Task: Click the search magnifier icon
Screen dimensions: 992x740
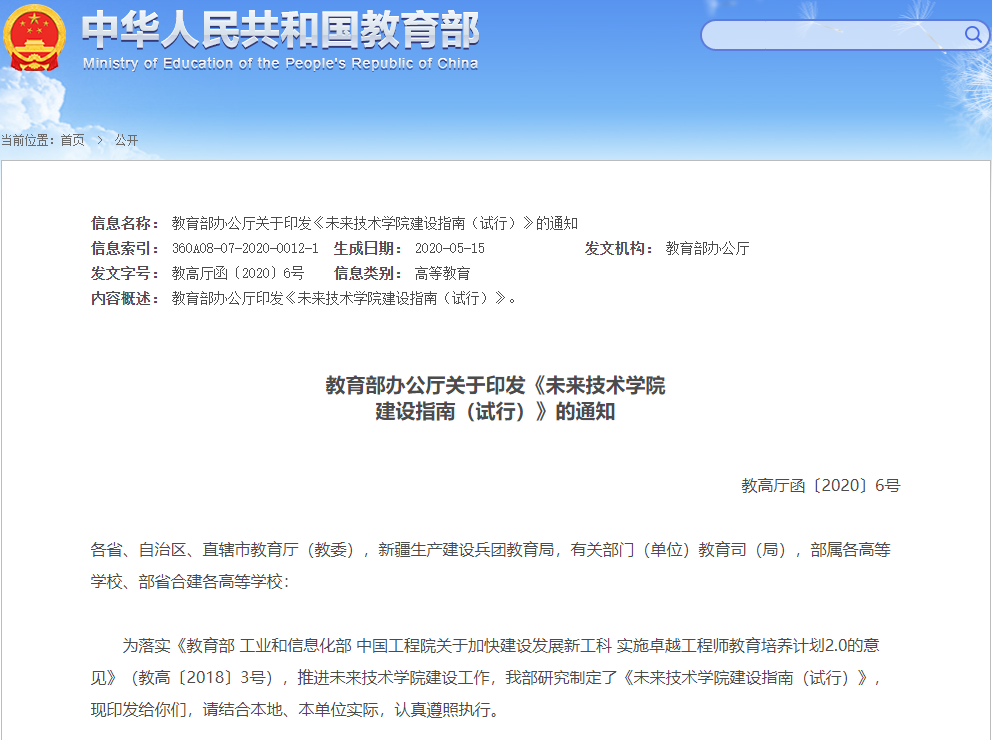Action: (x=972, y=35)
